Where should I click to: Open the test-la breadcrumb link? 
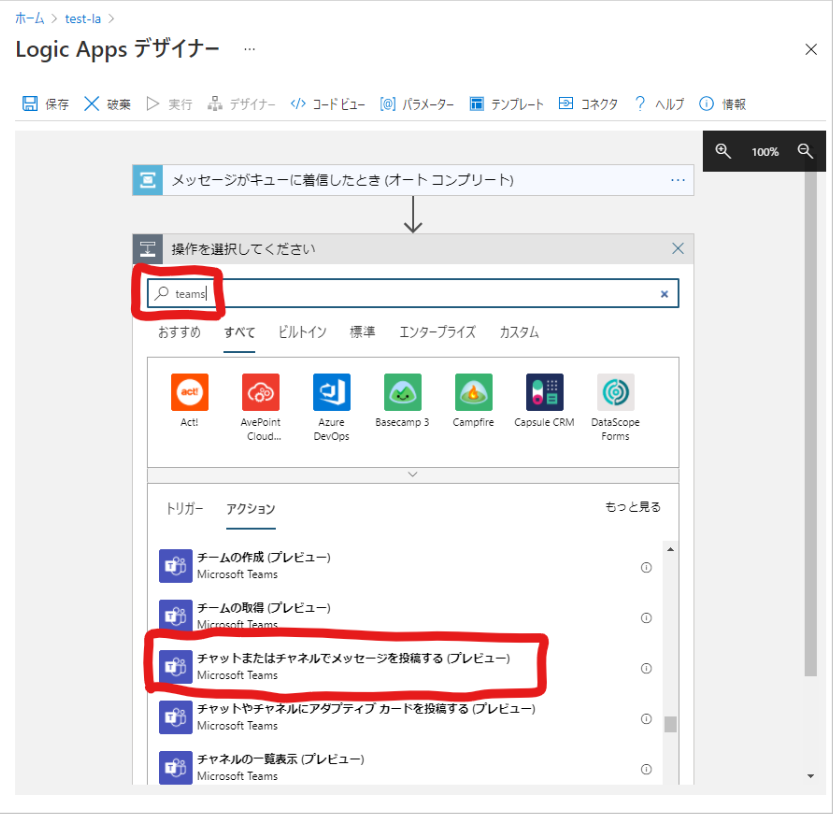click(83, 19)
